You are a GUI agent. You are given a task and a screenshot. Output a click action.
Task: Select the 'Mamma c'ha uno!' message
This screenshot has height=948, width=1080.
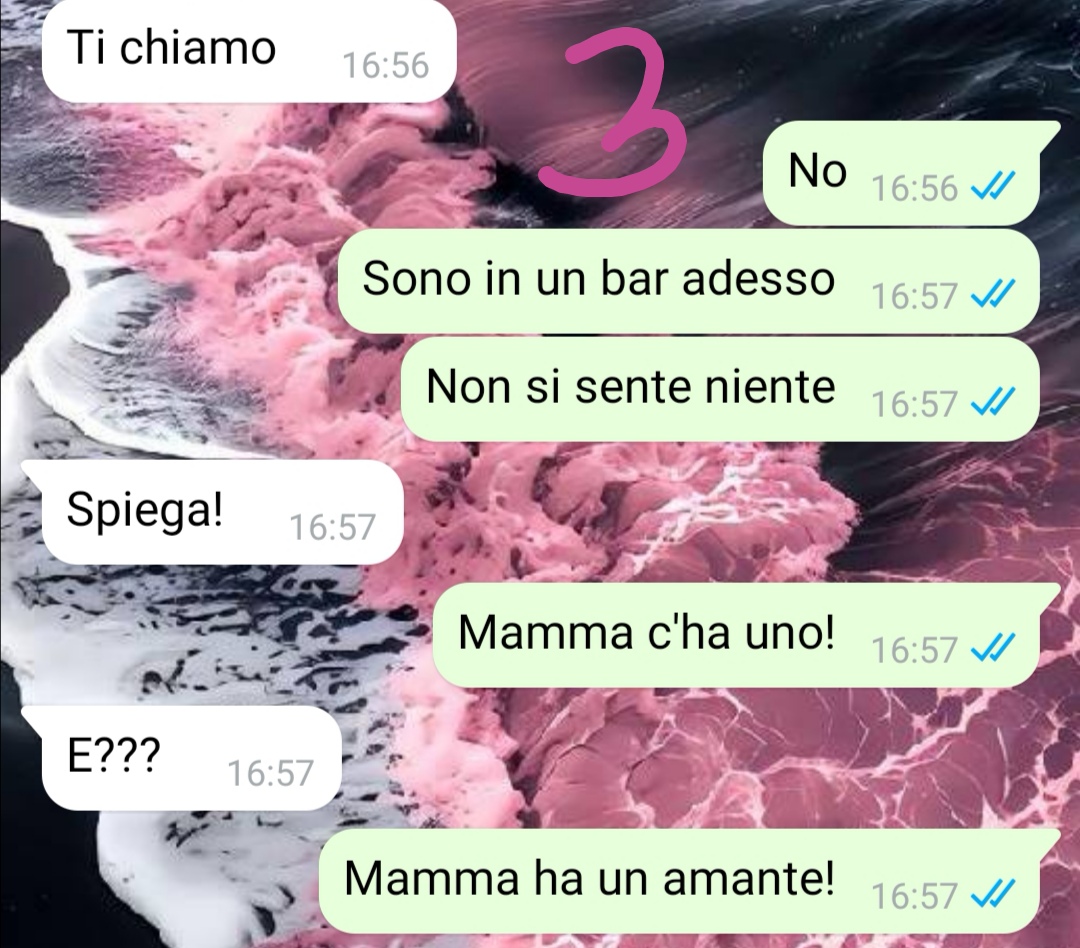pyautogui.click(x=746, y=635)
